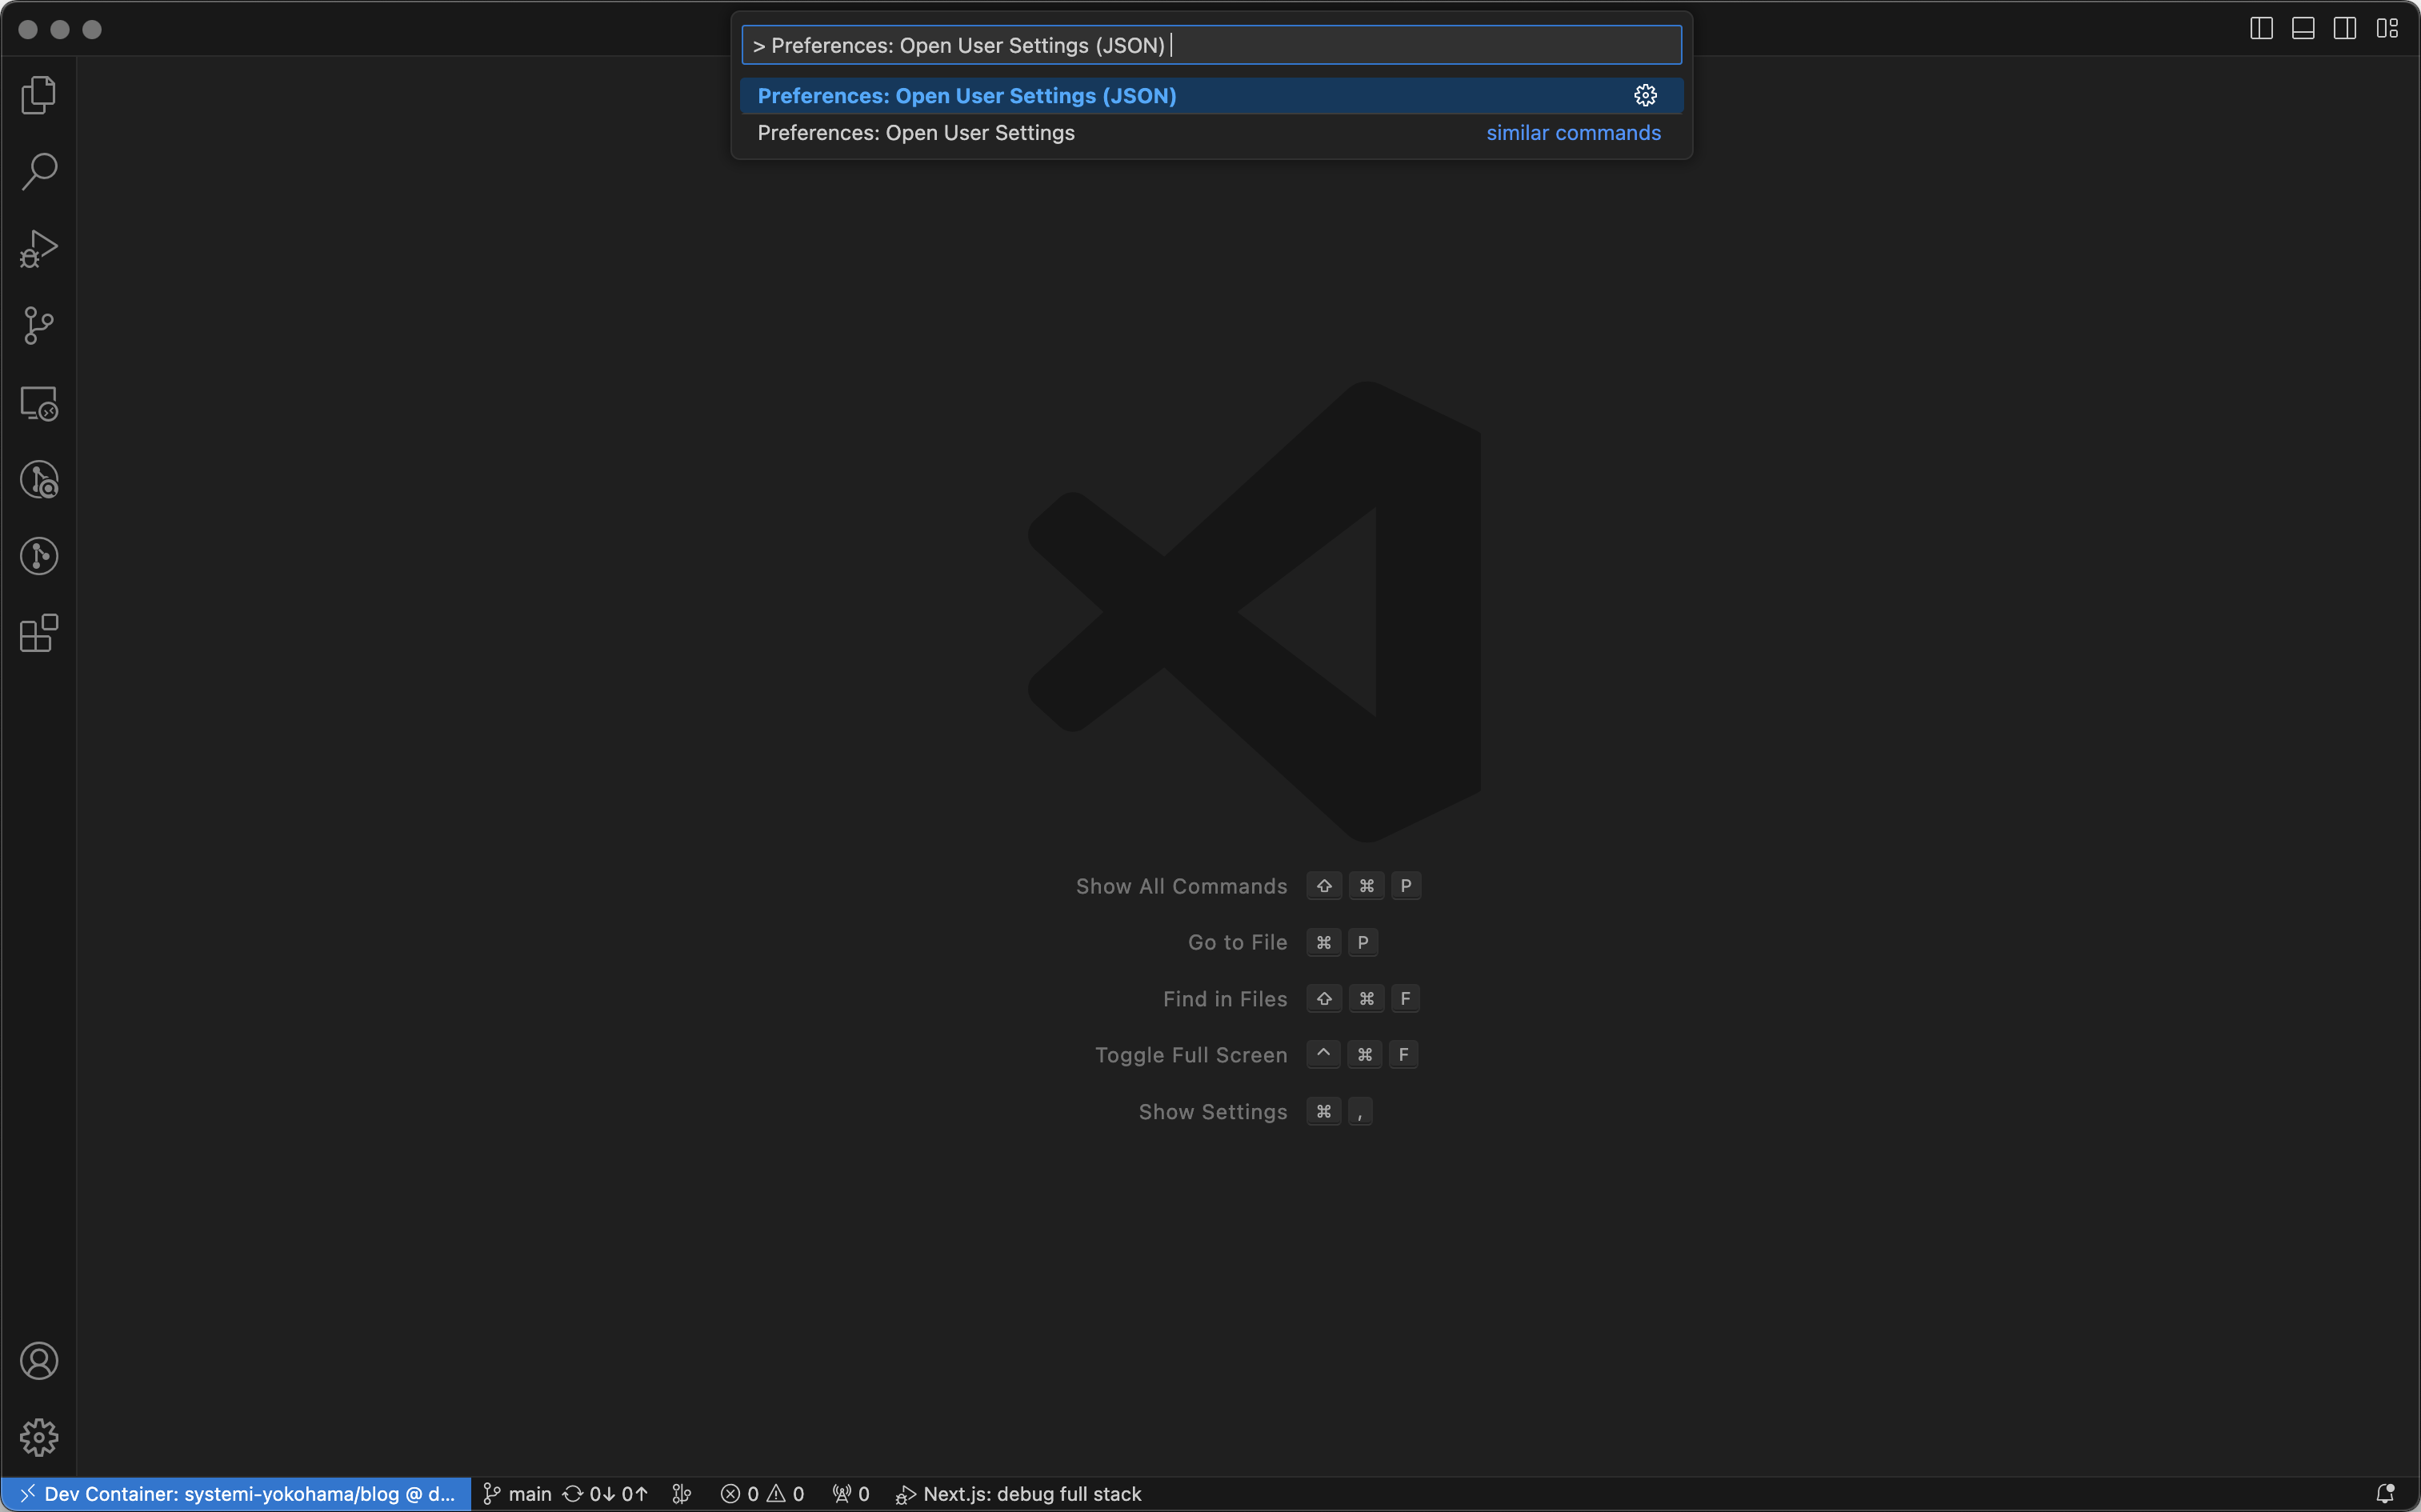The height and width of the screenshot is (1512, 2421).
Task: Open the Run and Debug view
Action: coord(39,249)
